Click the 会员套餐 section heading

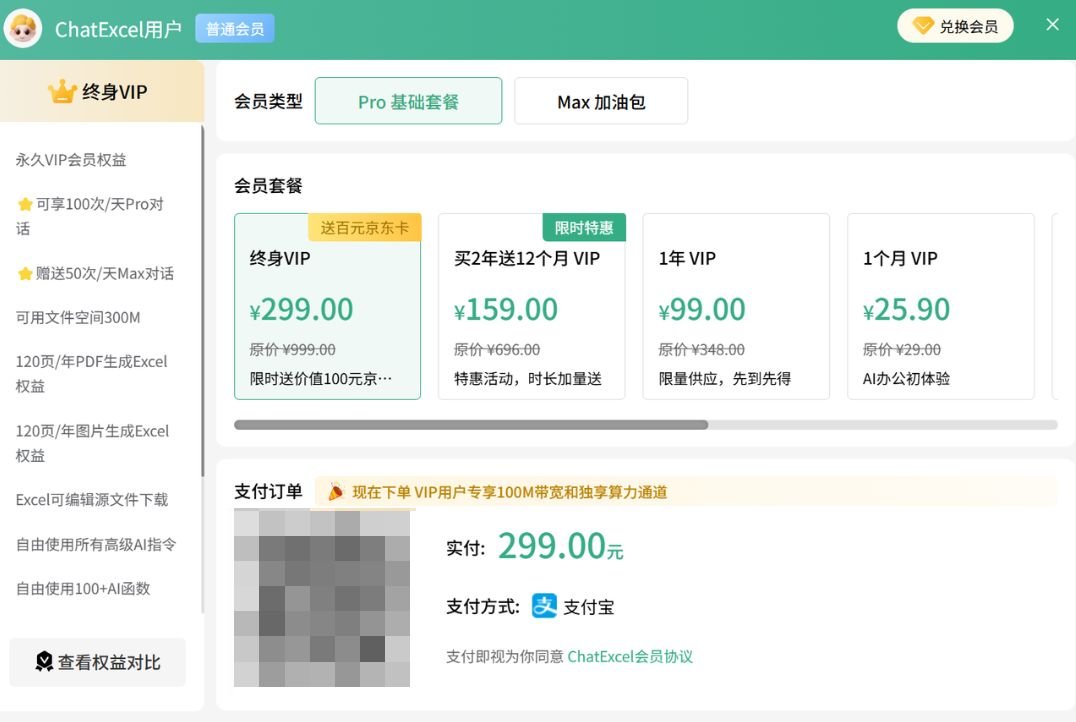(x=268, y=185)
